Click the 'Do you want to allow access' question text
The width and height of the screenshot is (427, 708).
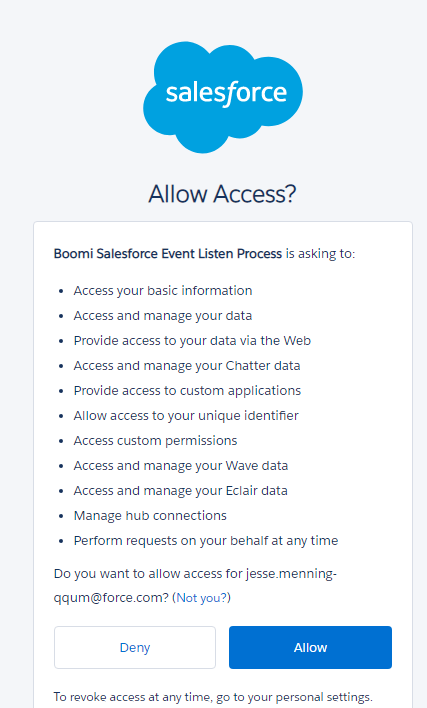point(195,586)
